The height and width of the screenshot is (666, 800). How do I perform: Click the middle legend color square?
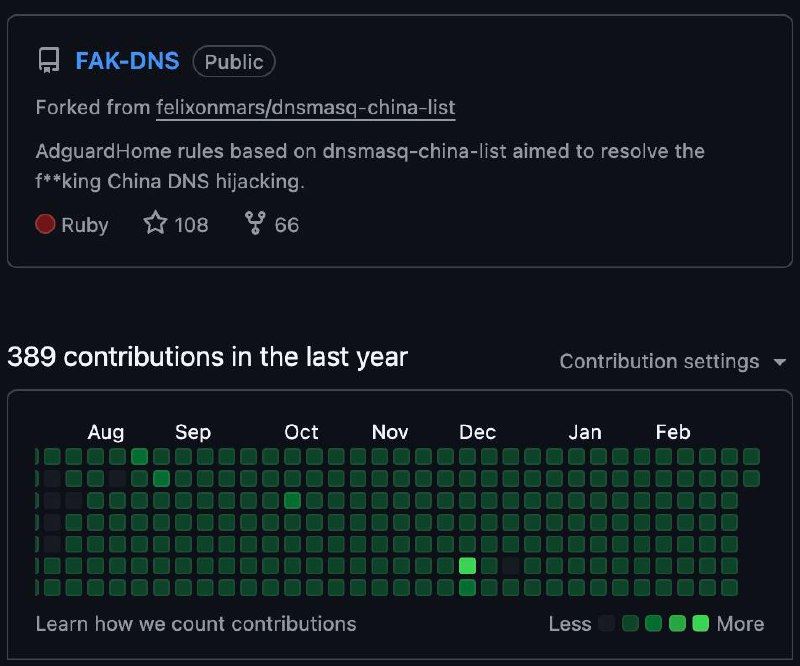coord(653,624)
